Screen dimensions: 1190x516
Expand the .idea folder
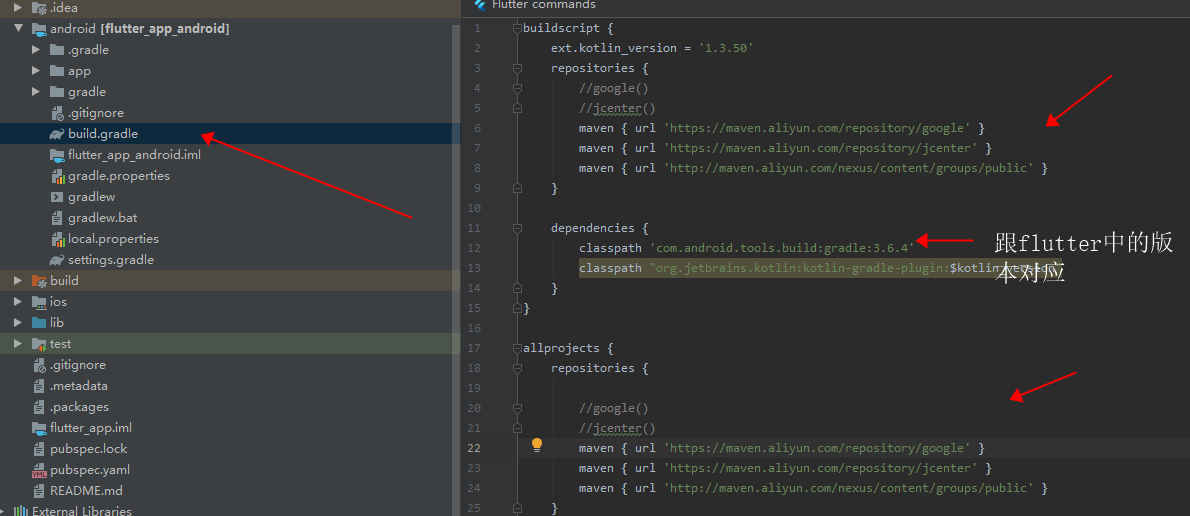(18, 8)
